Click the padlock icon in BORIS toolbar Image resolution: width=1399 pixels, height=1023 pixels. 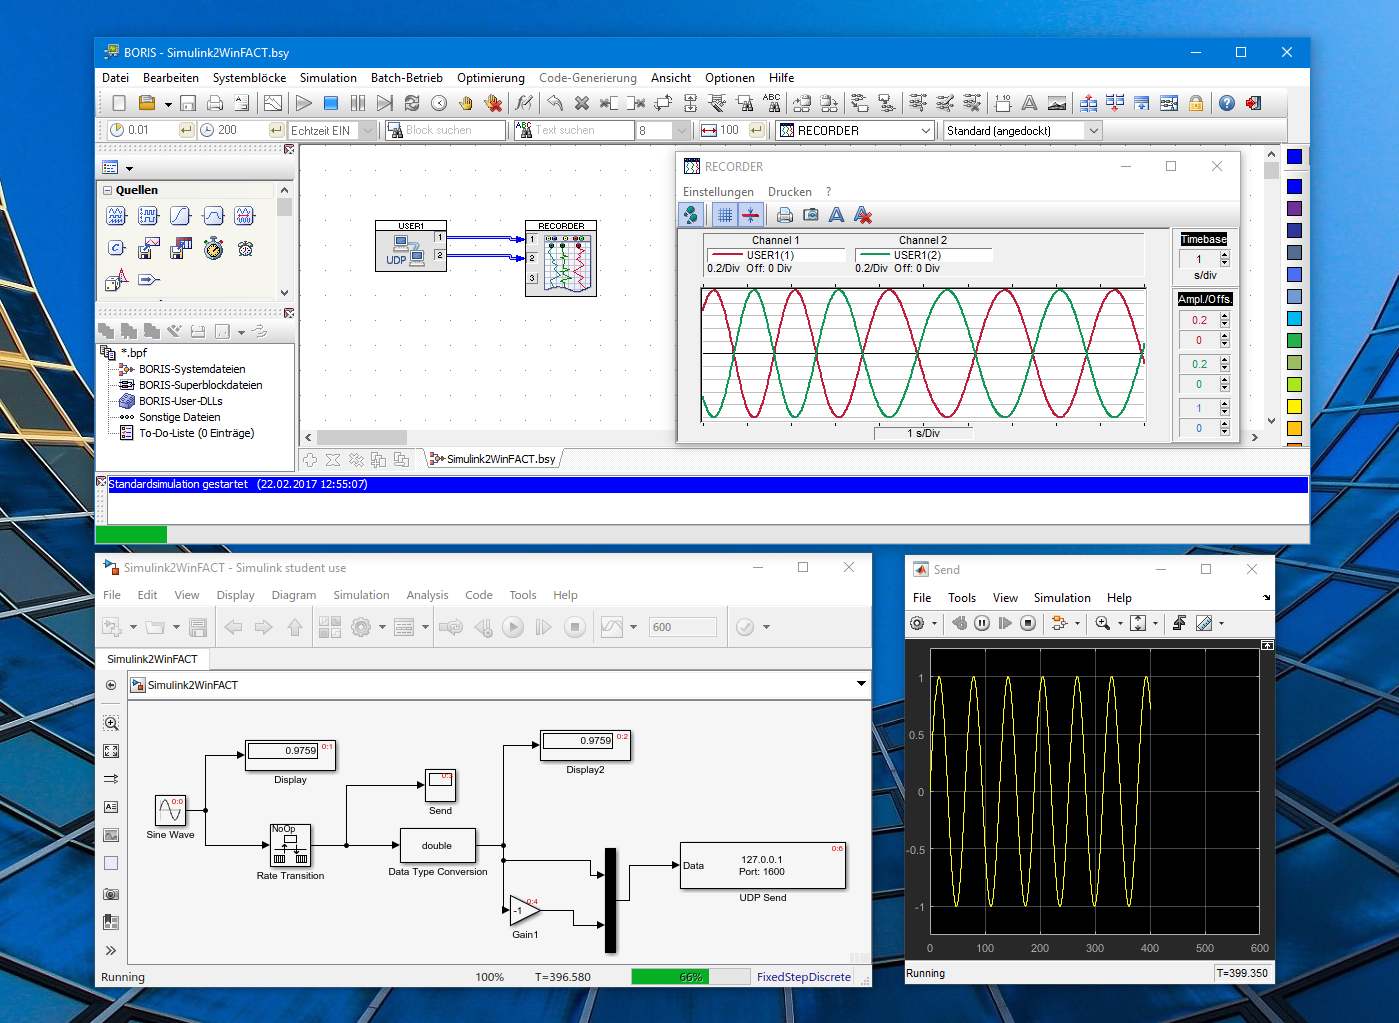point(1196,103)
